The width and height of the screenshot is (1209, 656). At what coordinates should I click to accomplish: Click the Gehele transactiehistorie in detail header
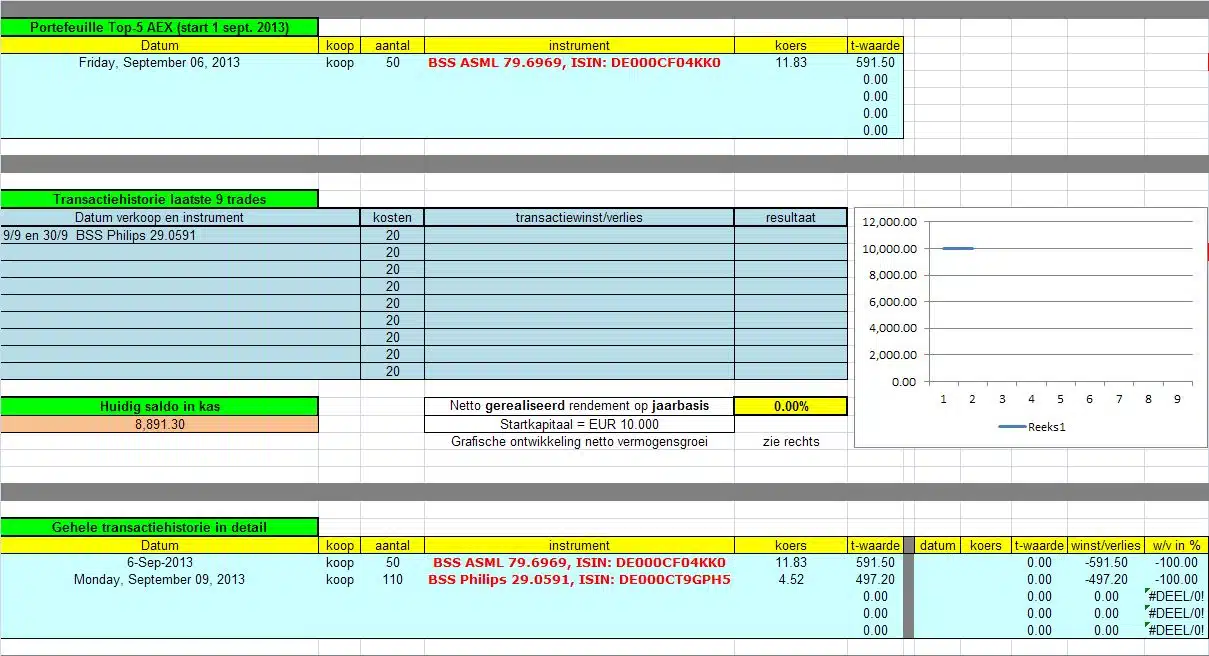click(x=159, y=527)
